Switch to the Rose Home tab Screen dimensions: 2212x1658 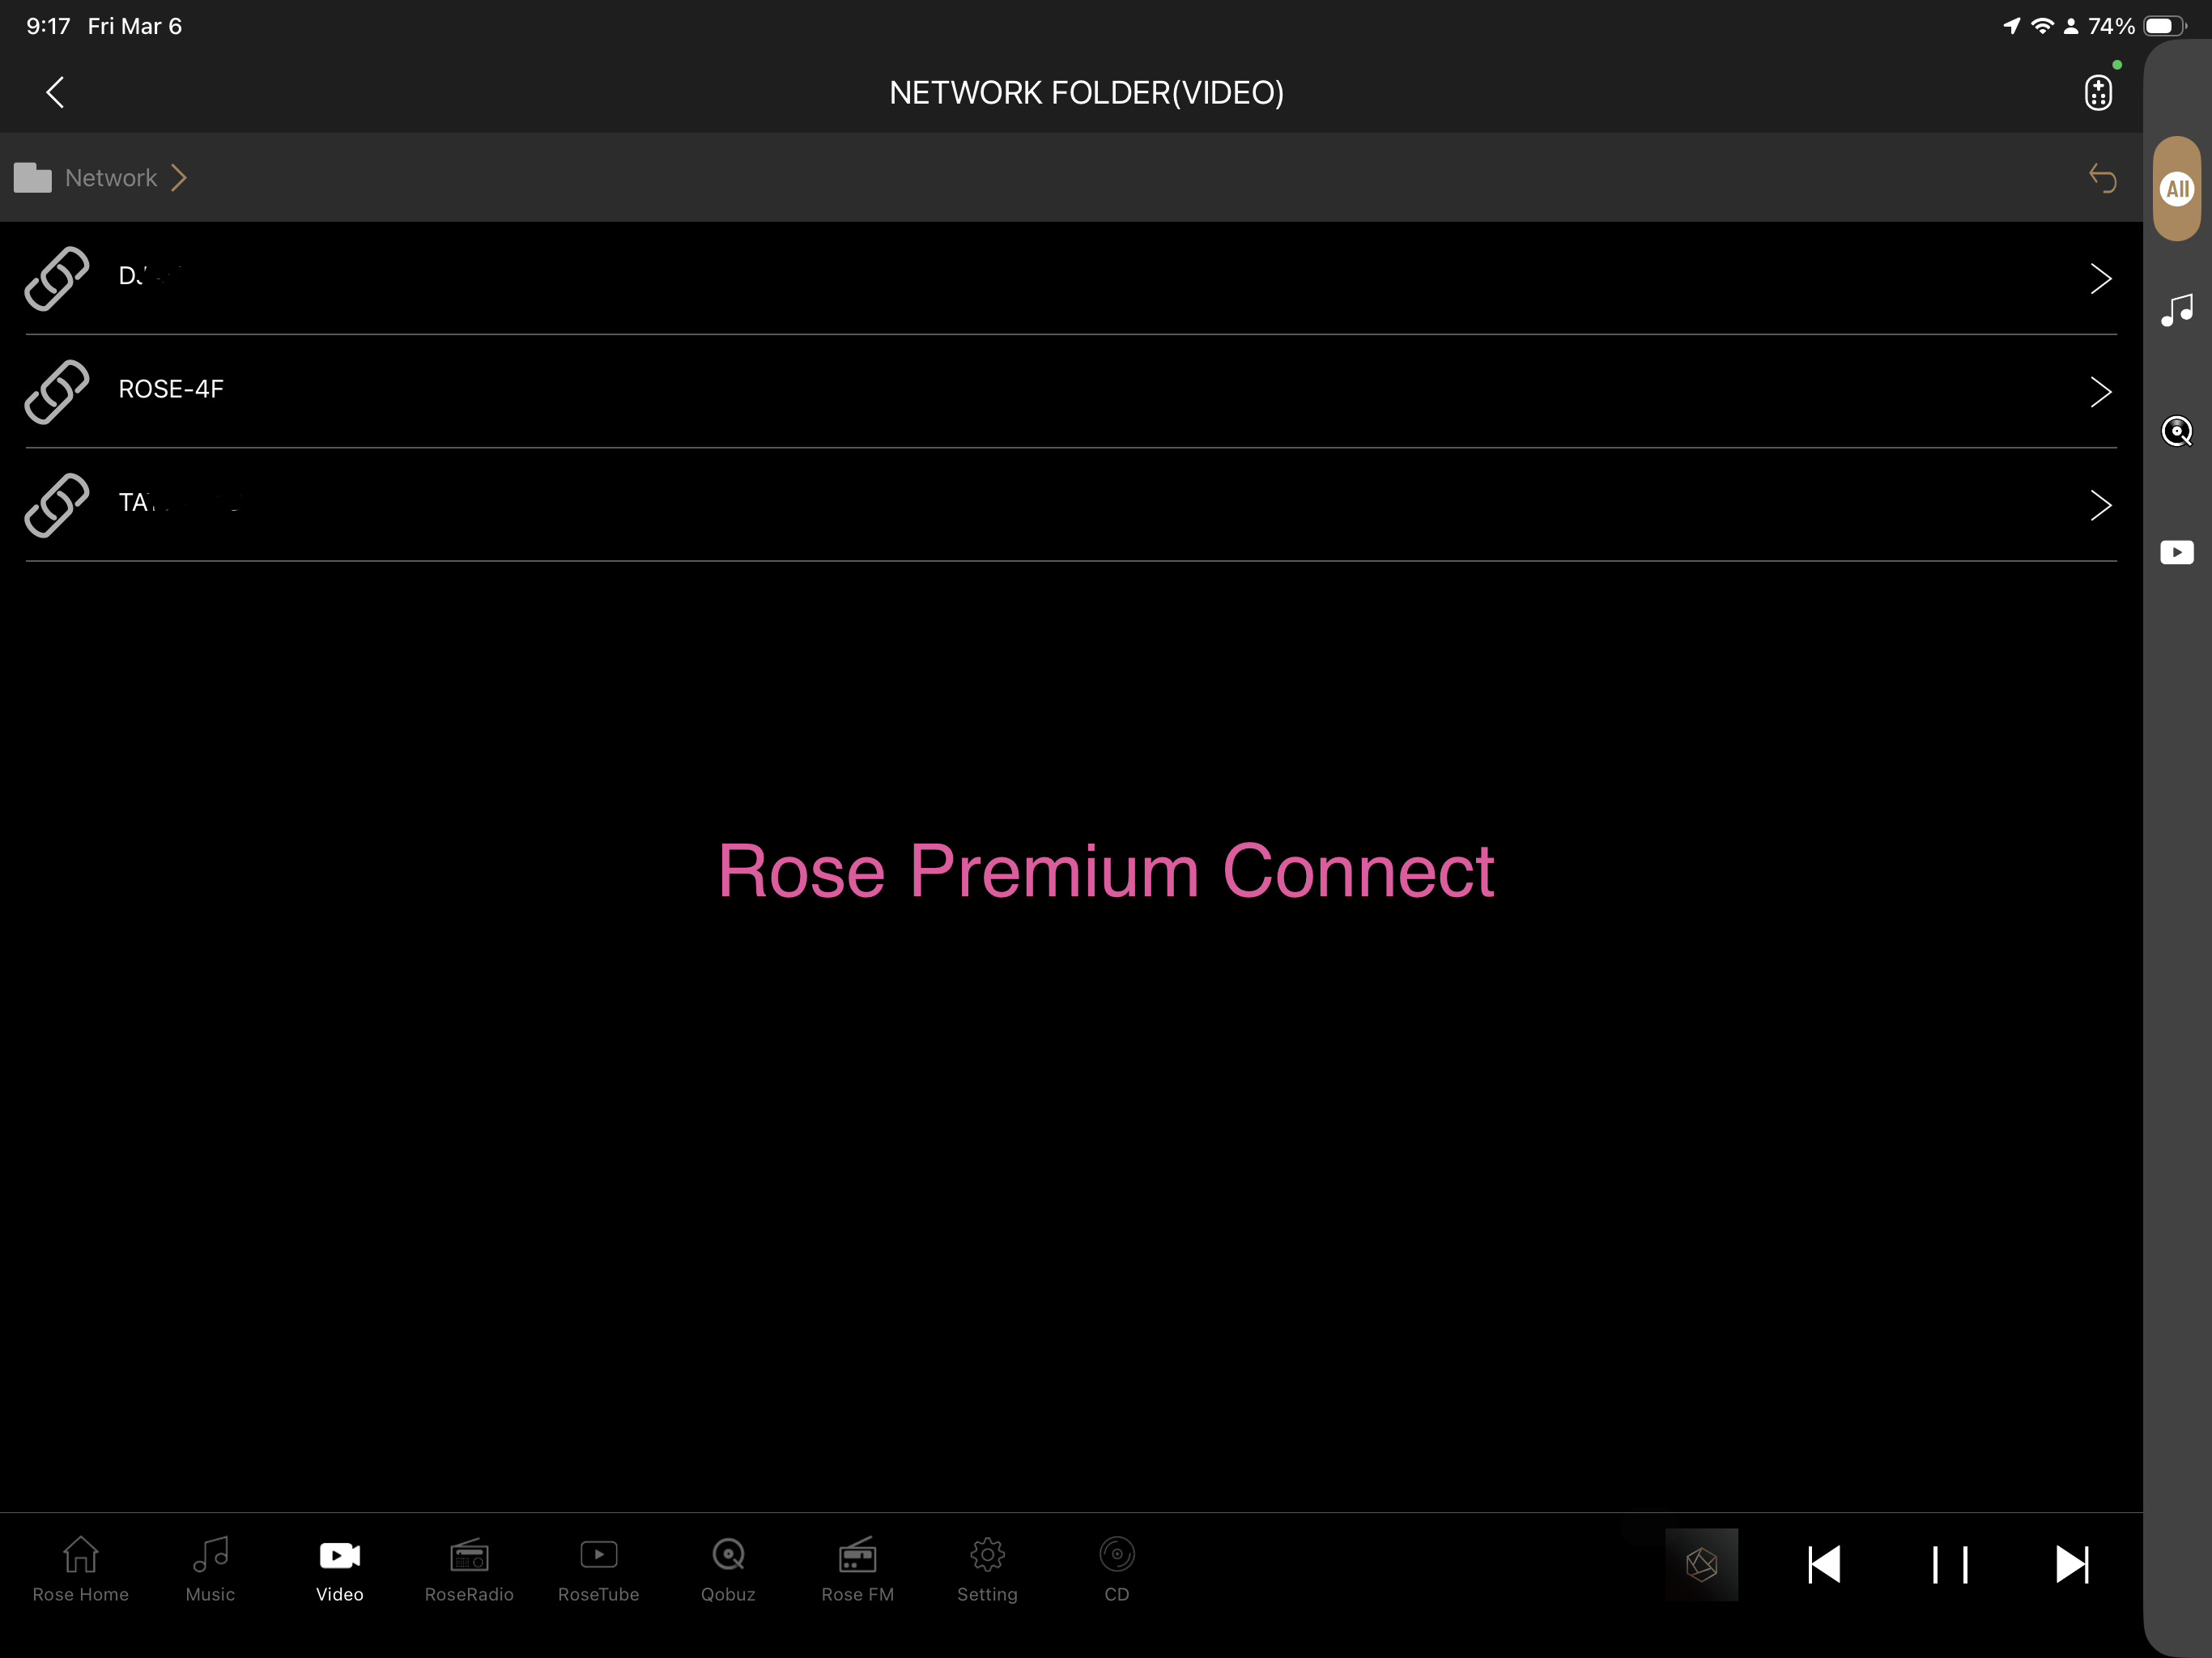[x=80, y=1569]
